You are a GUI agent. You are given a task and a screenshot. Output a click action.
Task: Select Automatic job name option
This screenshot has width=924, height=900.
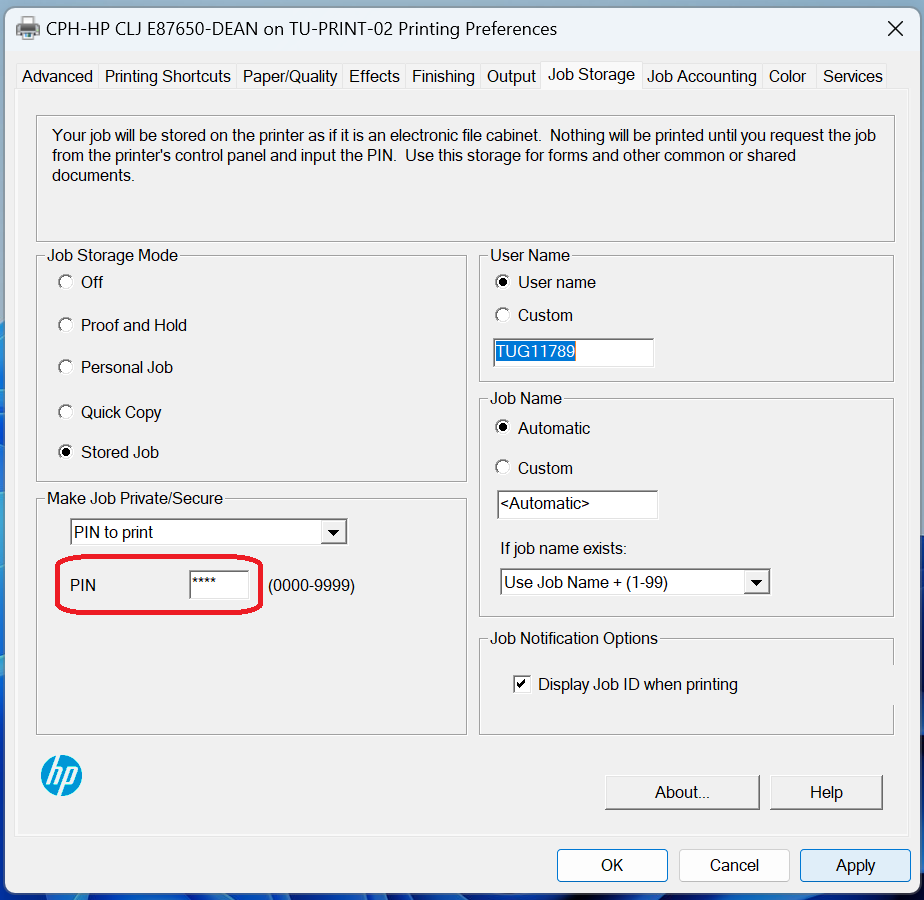[x=542, y=428]
